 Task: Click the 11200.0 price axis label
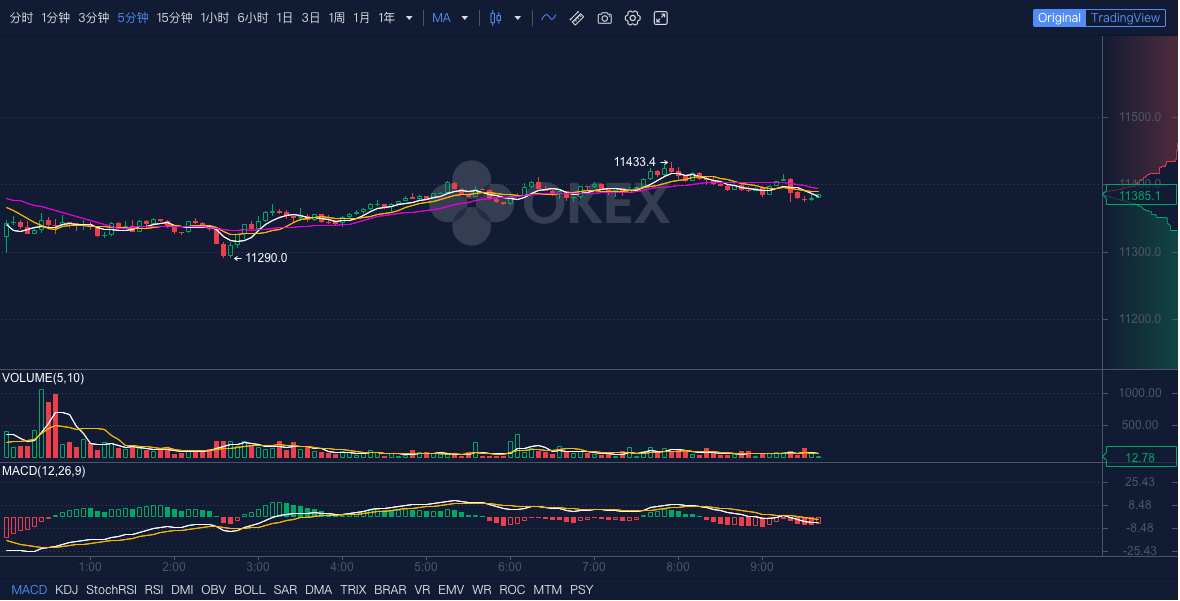1139,319
